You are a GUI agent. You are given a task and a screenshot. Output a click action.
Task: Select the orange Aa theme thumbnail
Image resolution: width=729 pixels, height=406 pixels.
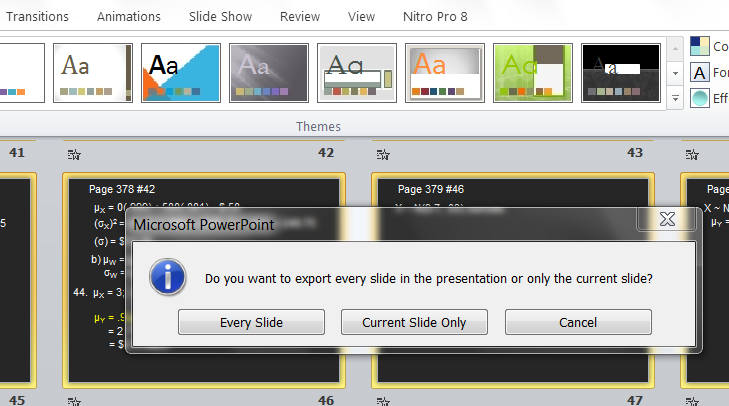pyautogui.click(x=445, y=73)
